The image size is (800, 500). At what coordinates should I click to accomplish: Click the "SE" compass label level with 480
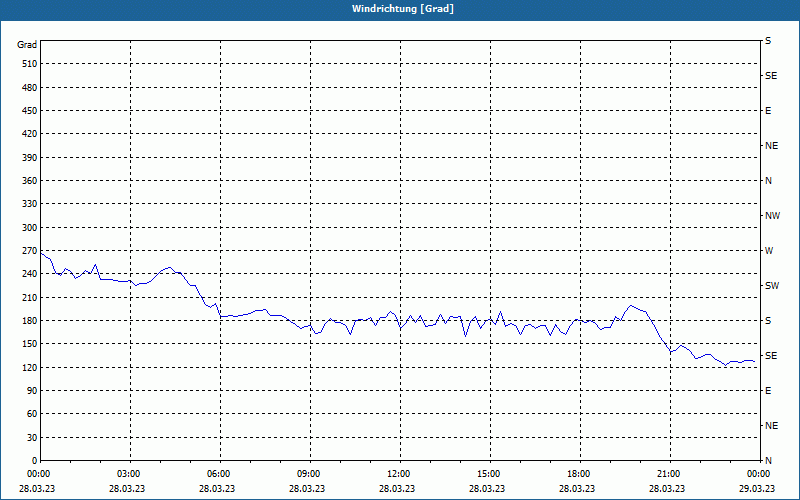771,76
